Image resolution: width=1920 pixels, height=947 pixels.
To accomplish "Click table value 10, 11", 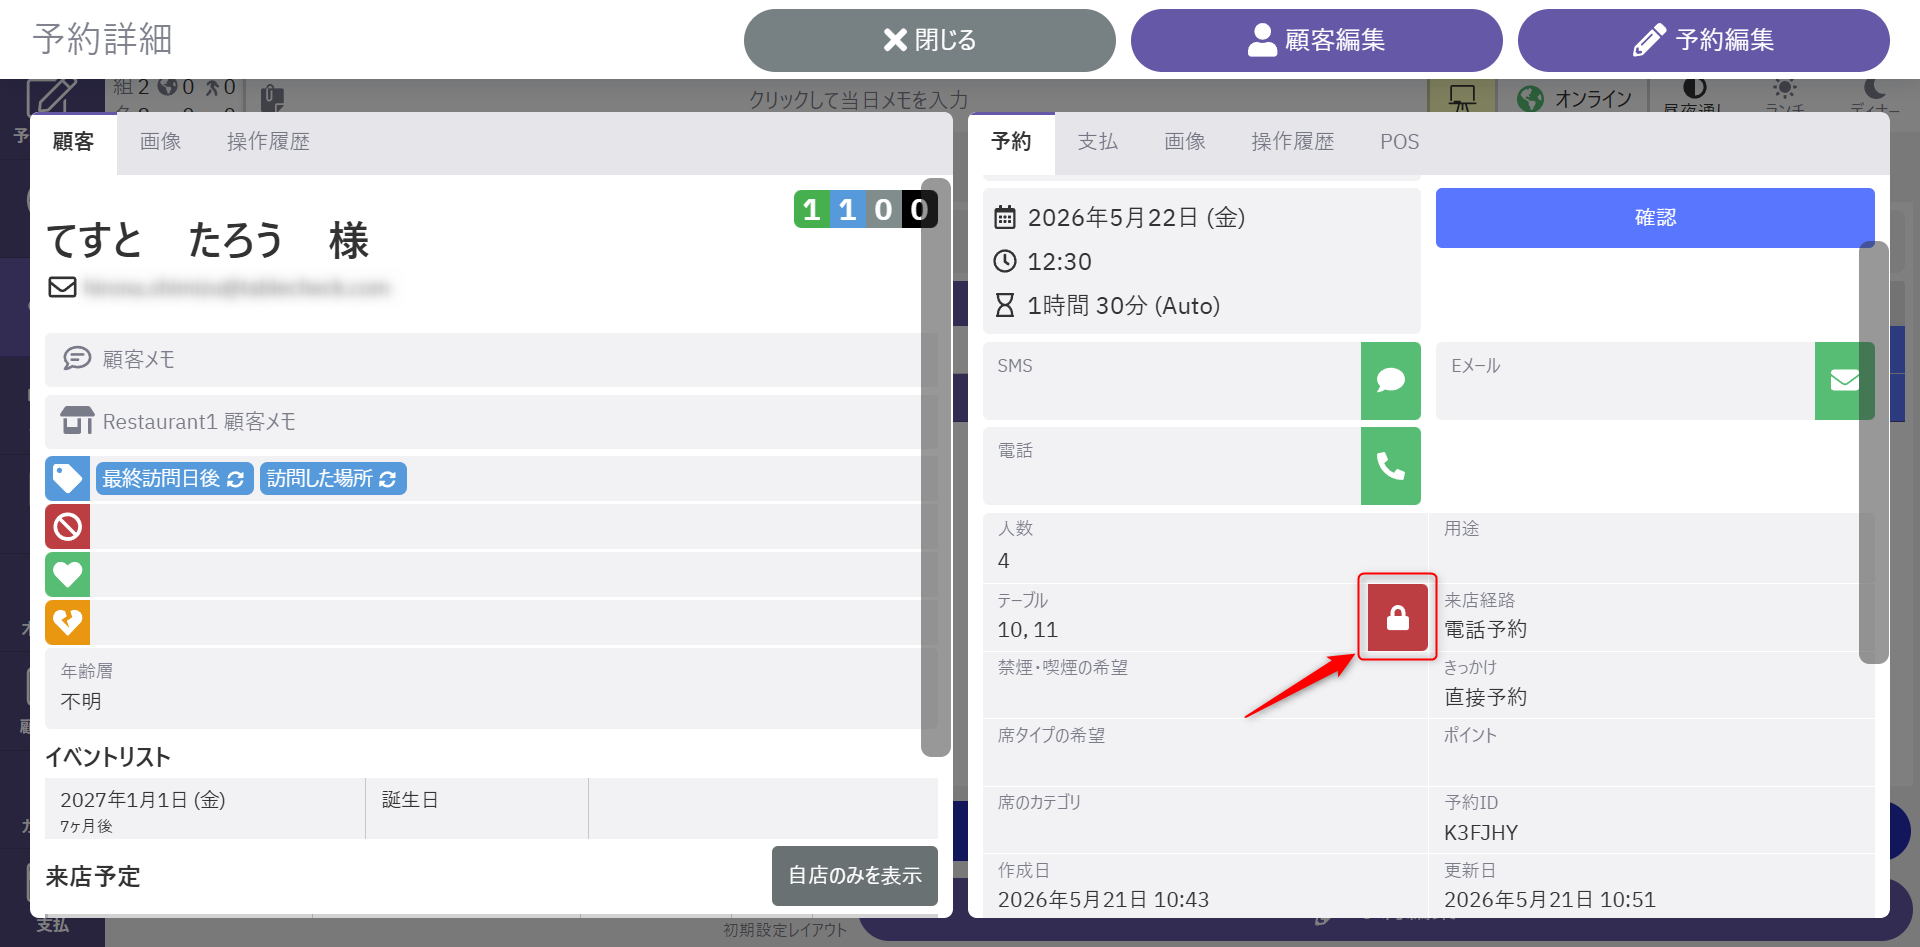I will pyautogui.click(x=1027, y=629).
